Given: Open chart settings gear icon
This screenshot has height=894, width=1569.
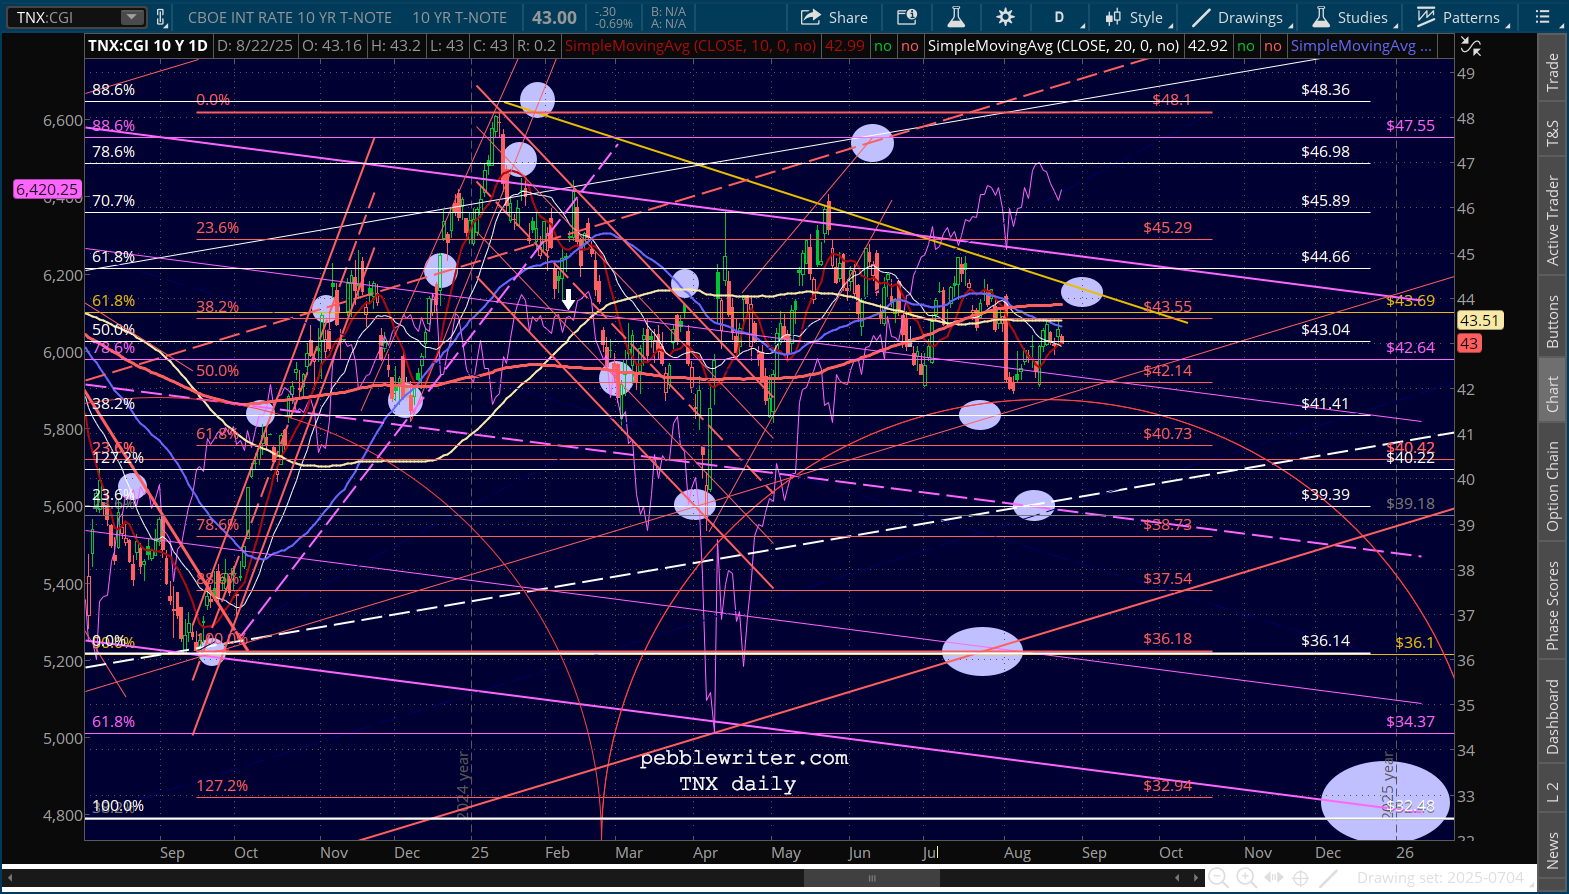Looking at the screenshot, I should 1005,17.
